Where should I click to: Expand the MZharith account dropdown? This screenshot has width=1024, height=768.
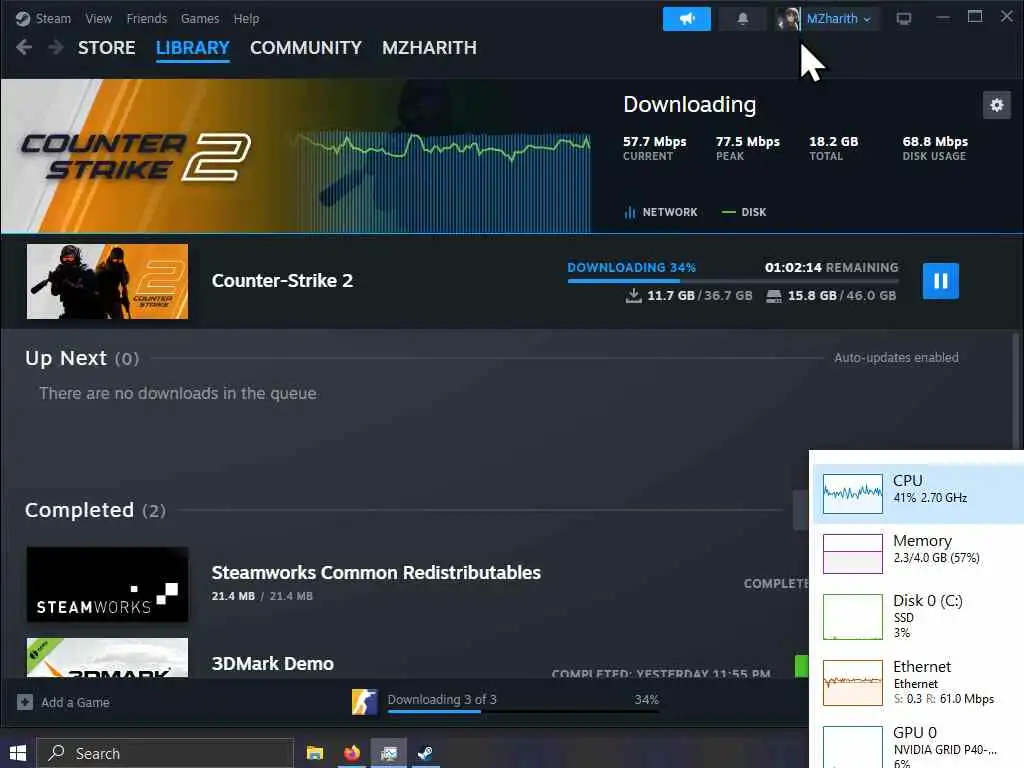838,18
